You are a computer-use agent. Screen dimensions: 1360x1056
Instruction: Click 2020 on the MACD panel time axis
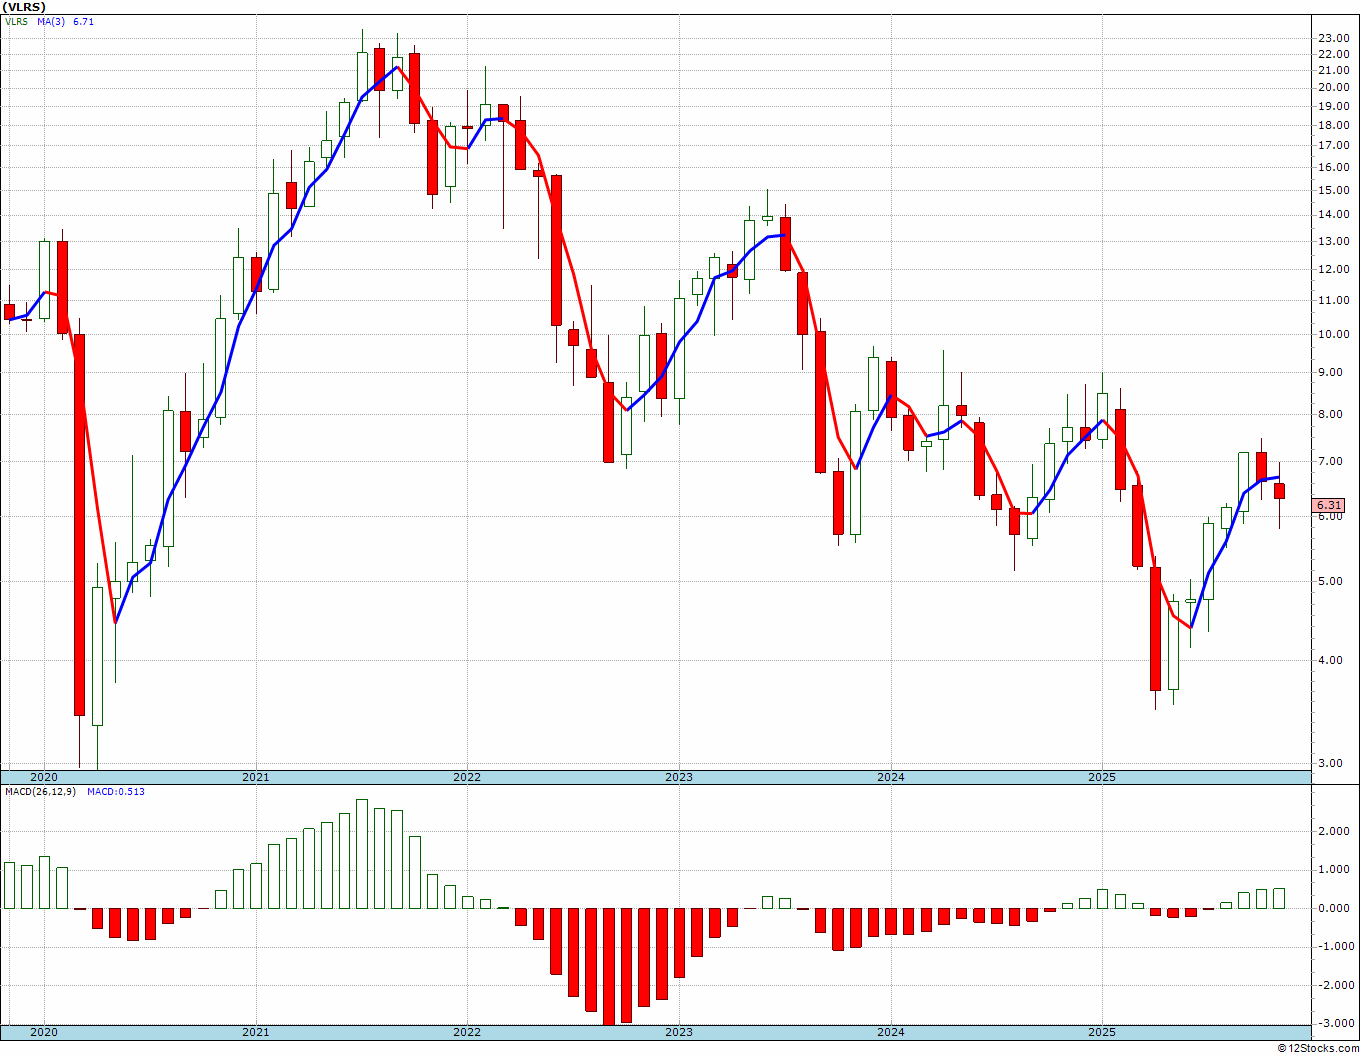(x=43, y=1032)
